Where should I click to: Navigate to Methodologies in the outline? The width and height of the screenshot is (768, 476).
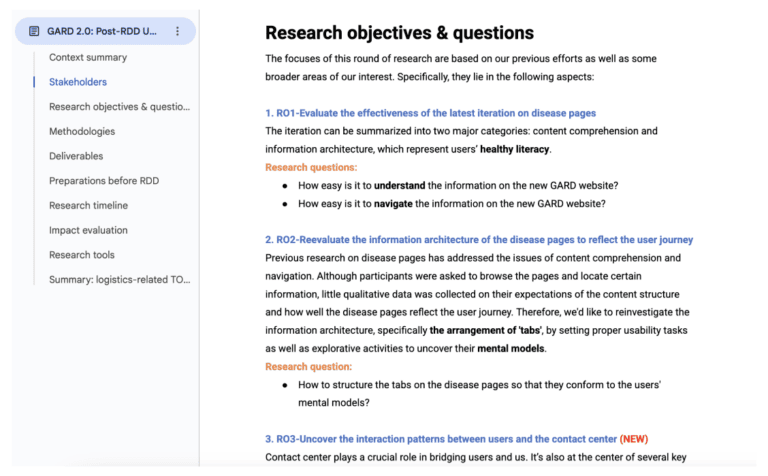tap(82, 131)
